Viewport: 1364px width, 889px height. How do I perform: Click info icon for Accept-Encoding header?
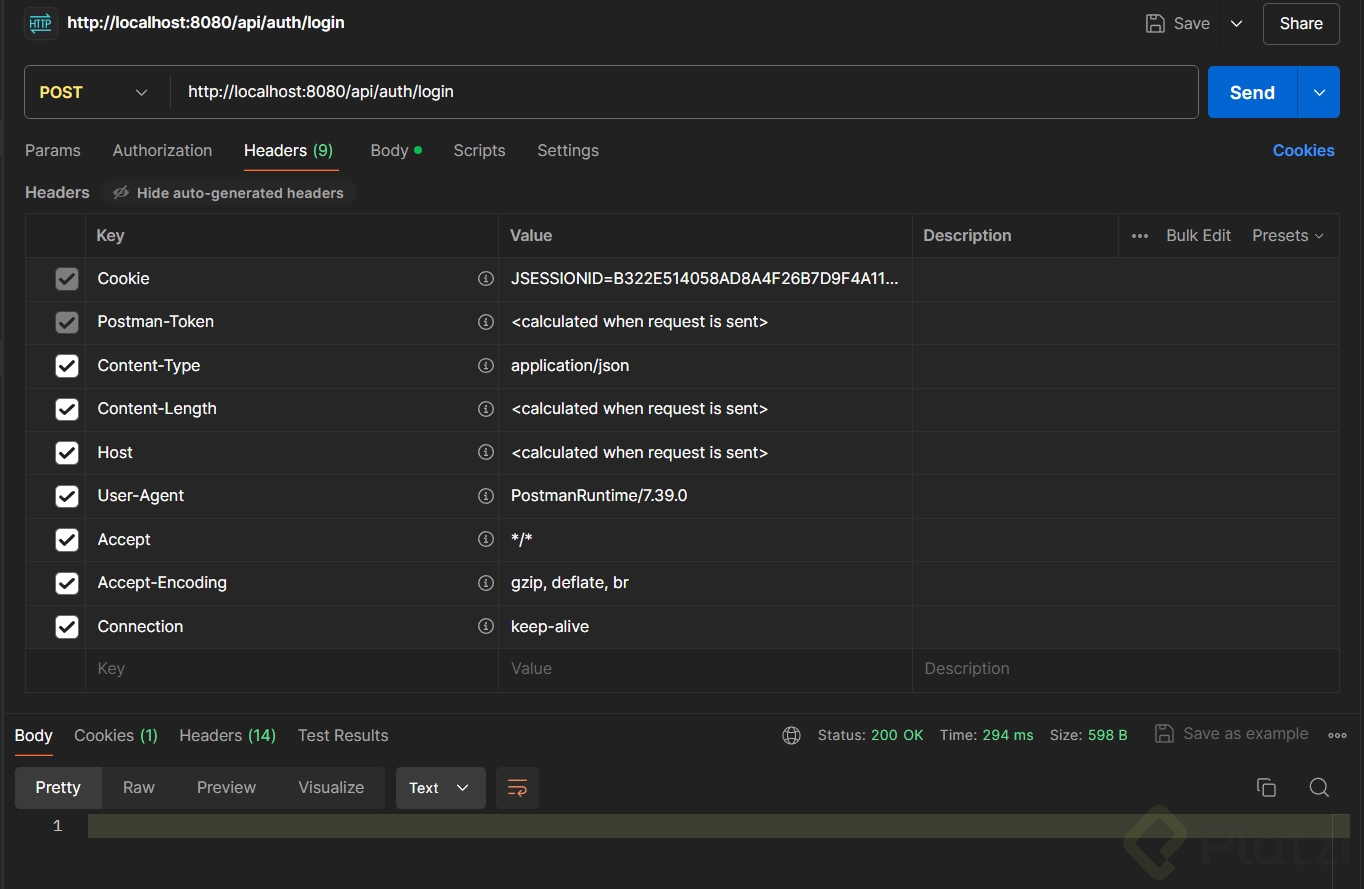coord(486,583)
